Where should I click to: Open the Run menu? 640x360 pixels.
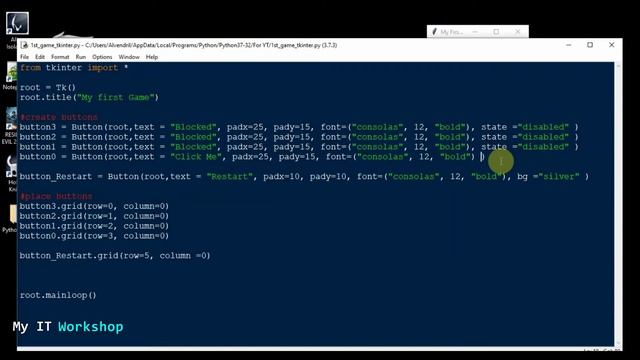point(81,57)
